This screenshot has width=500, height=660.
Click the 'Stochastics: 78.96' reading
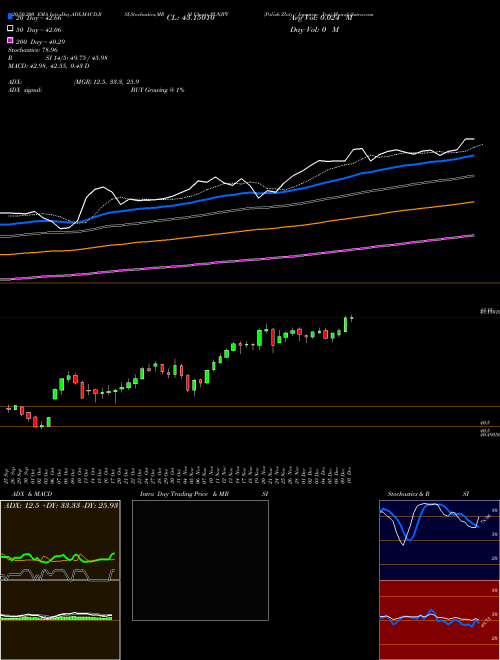(x=33, y=50)
